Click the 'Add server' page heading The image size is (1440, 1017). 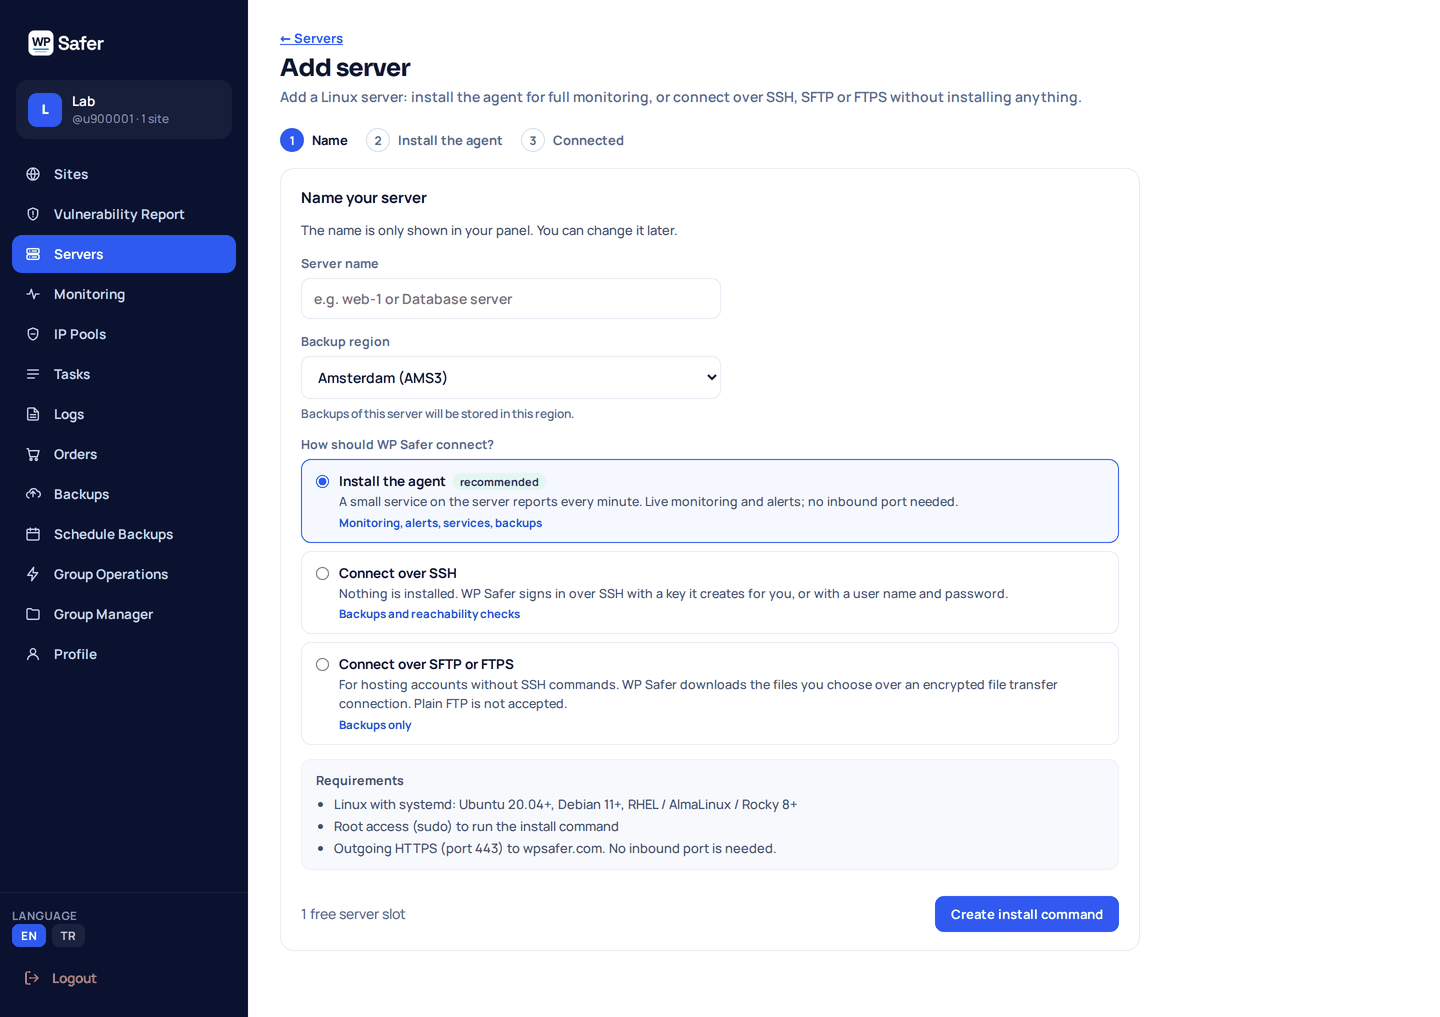pyautogui.click(x=345, y=67)
